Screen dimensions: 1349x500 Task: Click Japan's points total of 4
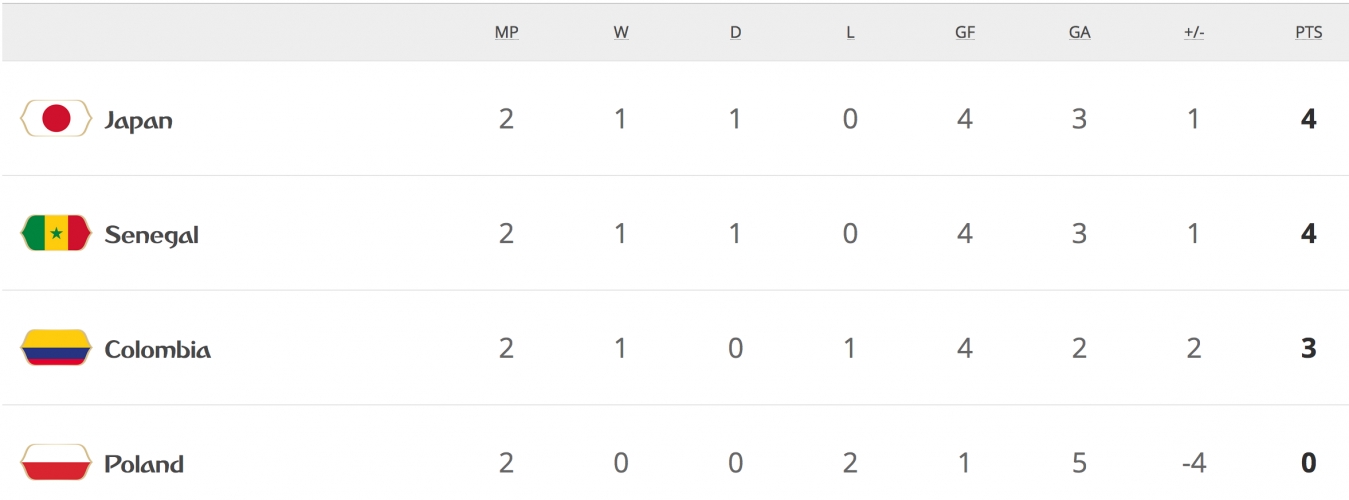click(x=1308, y=119)
